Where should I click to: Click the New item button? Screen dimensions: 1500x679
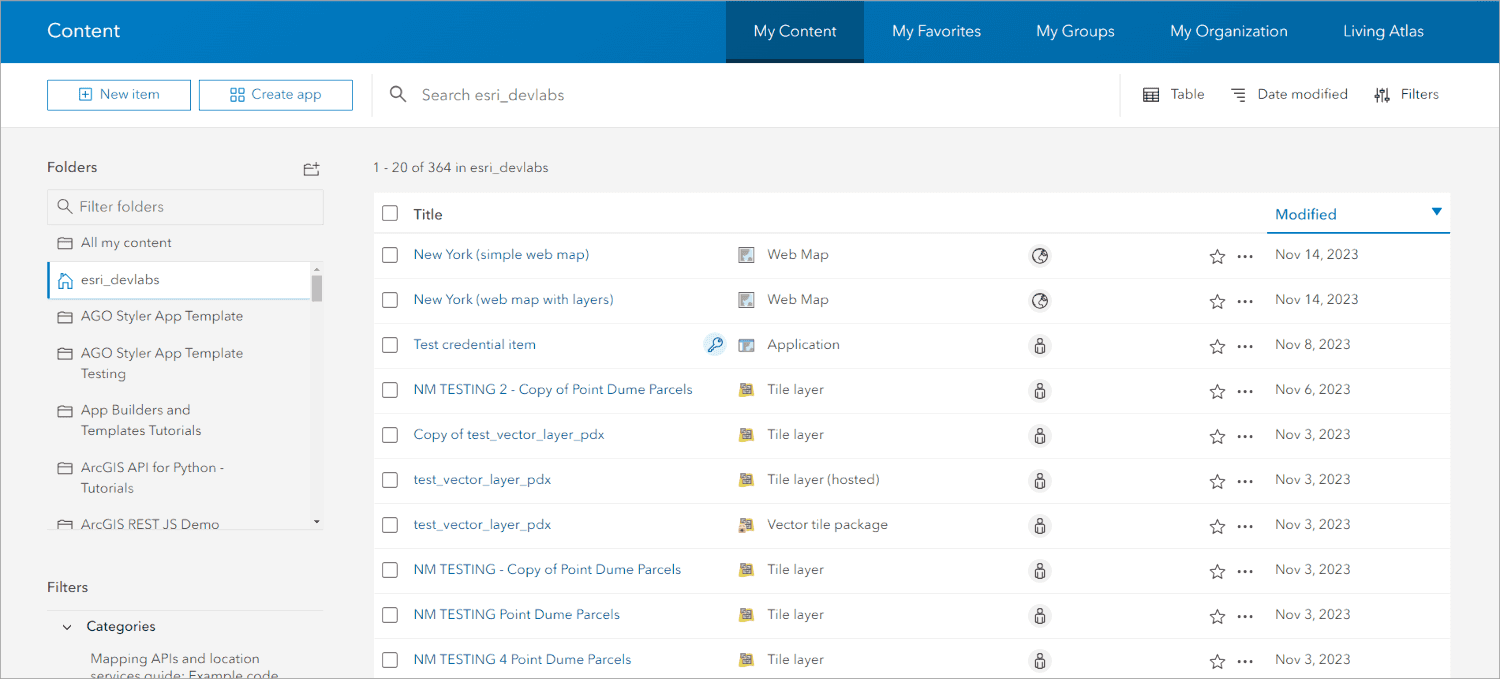pos(118,94)
